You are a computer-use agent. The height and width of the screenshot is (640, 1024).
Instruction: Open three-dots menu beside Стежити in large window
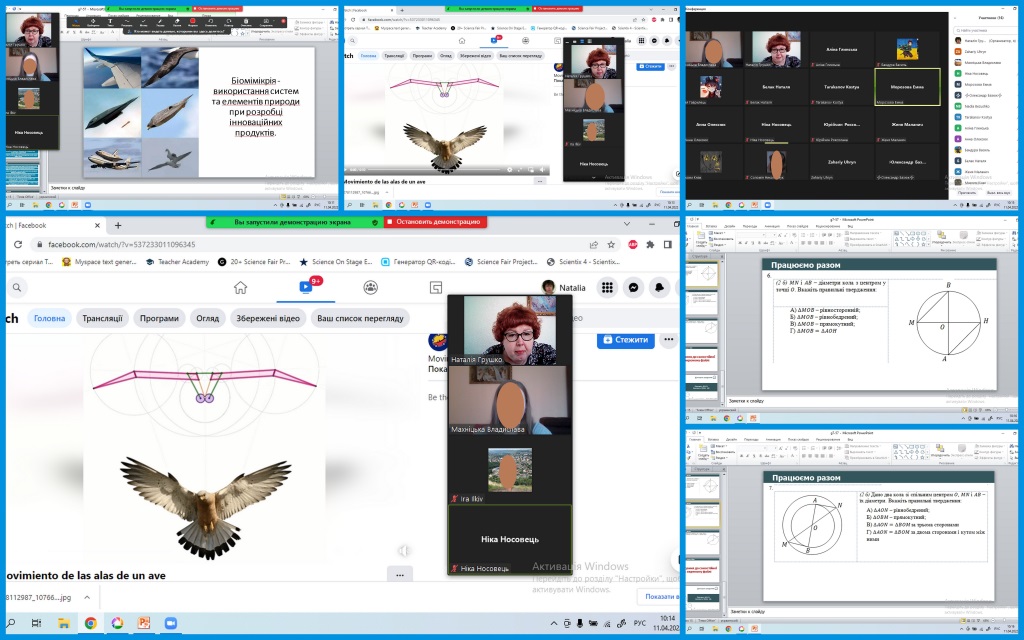[x=668, y=340]
